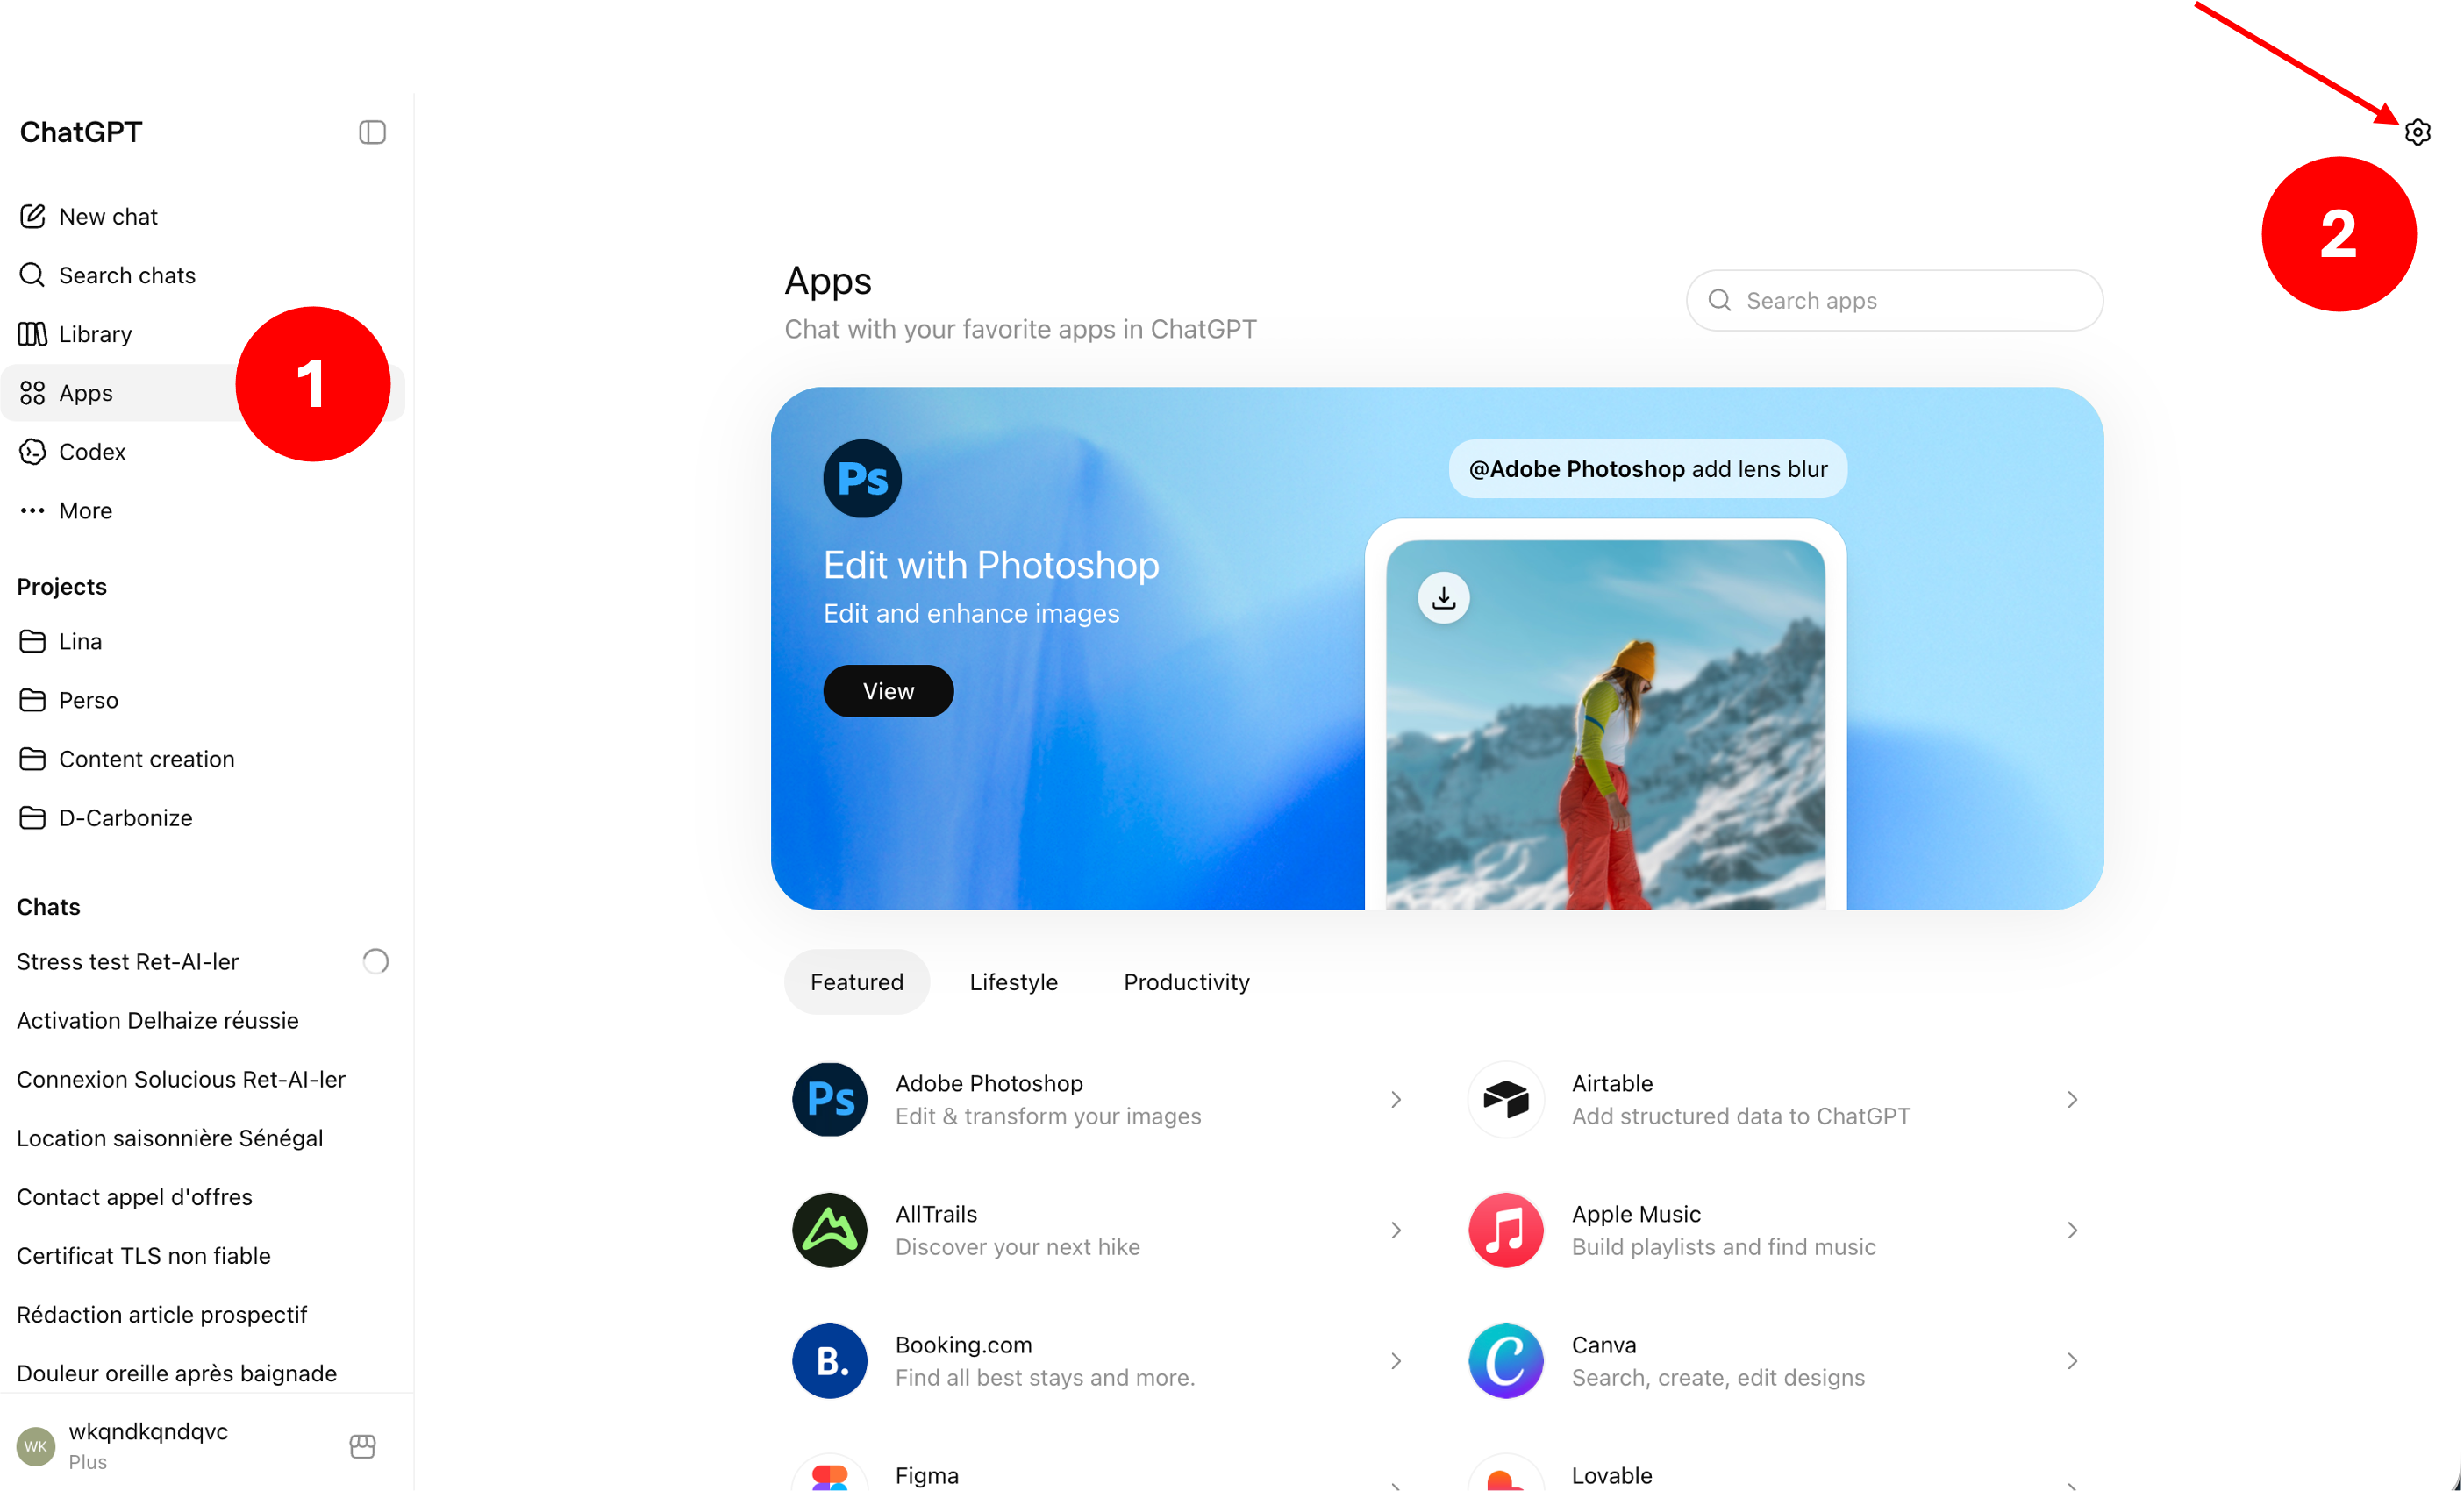Toggle the sidebar collapse icon
The height and width of the screenshot is (1491, 2464).
(x=372, y=132)
